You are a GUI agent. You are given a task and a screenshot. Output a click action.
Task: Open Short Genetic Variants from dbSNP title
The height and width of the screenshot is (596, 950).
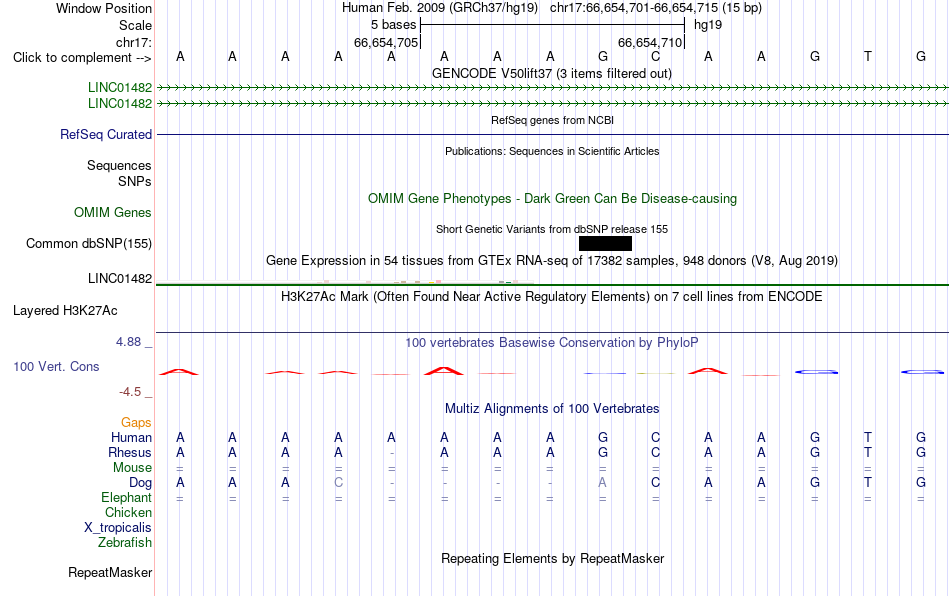coord(552,230)
